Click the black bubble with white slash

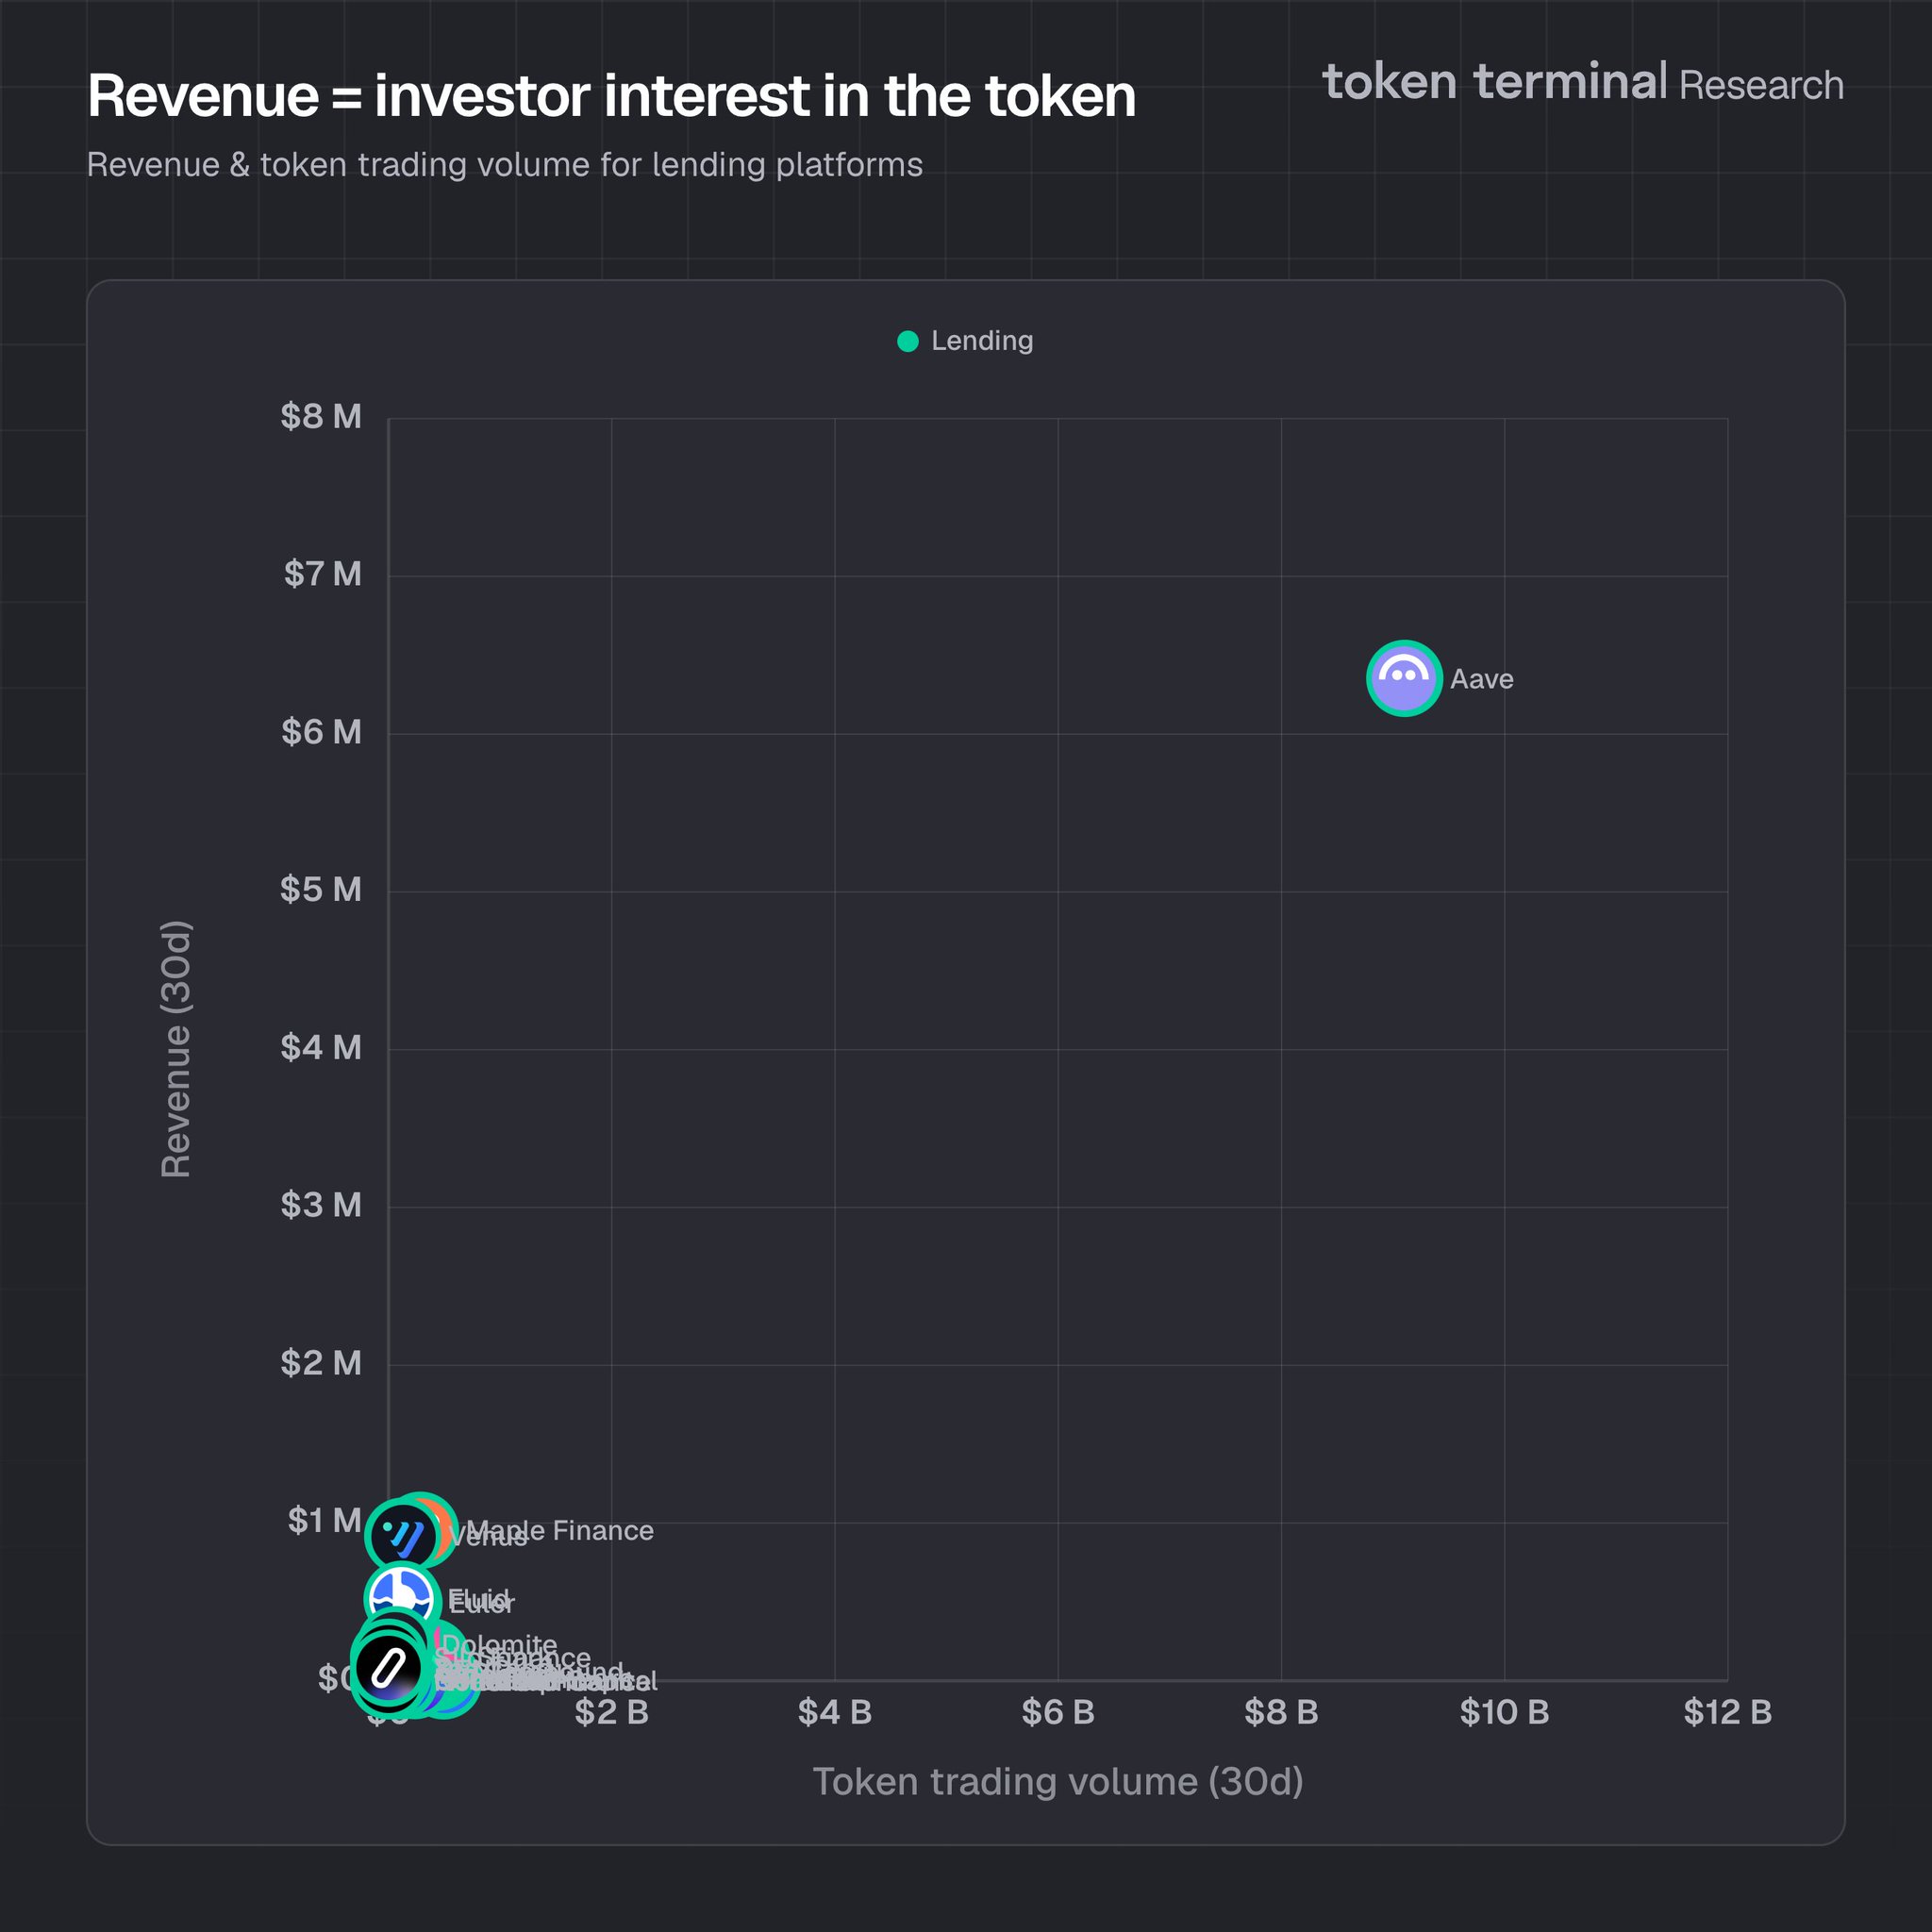coord(389,1667)
